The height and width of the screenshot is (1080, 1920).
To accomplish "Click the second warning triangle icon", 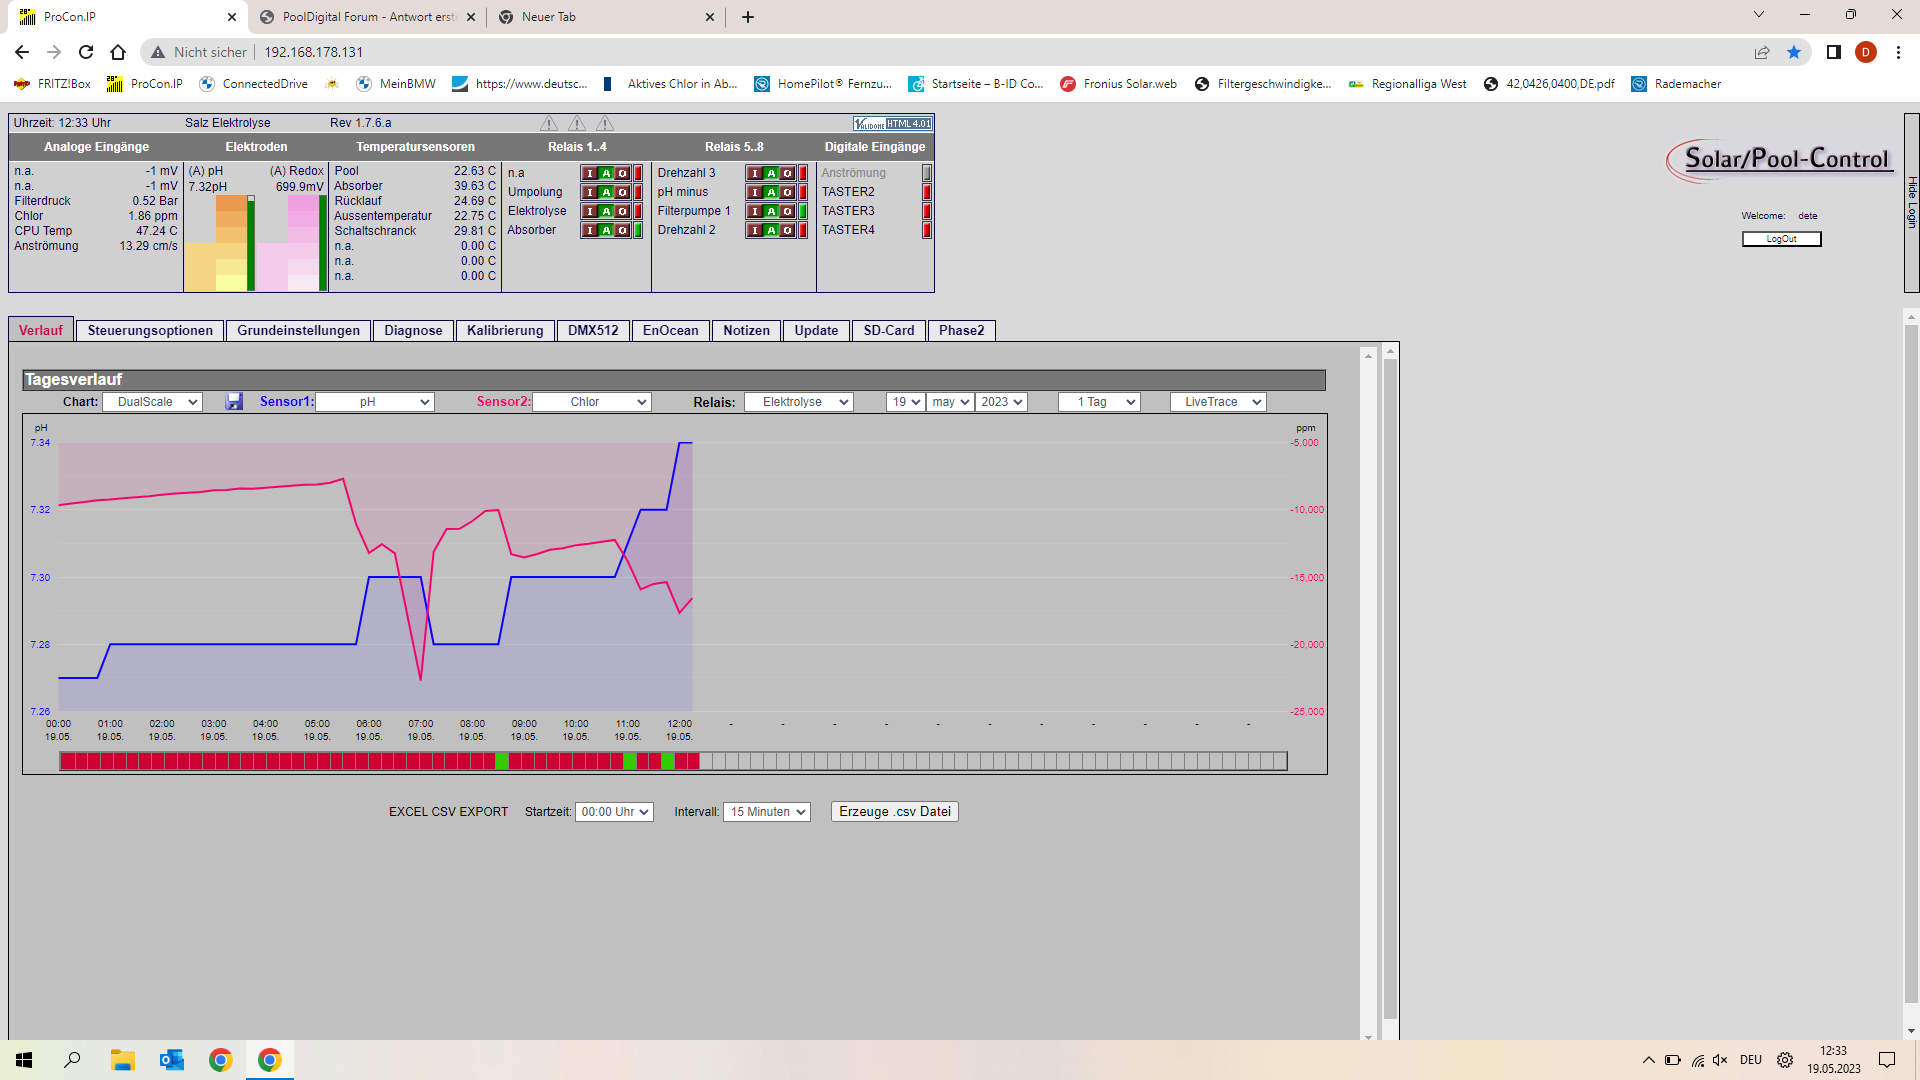I will coord(577,123).
